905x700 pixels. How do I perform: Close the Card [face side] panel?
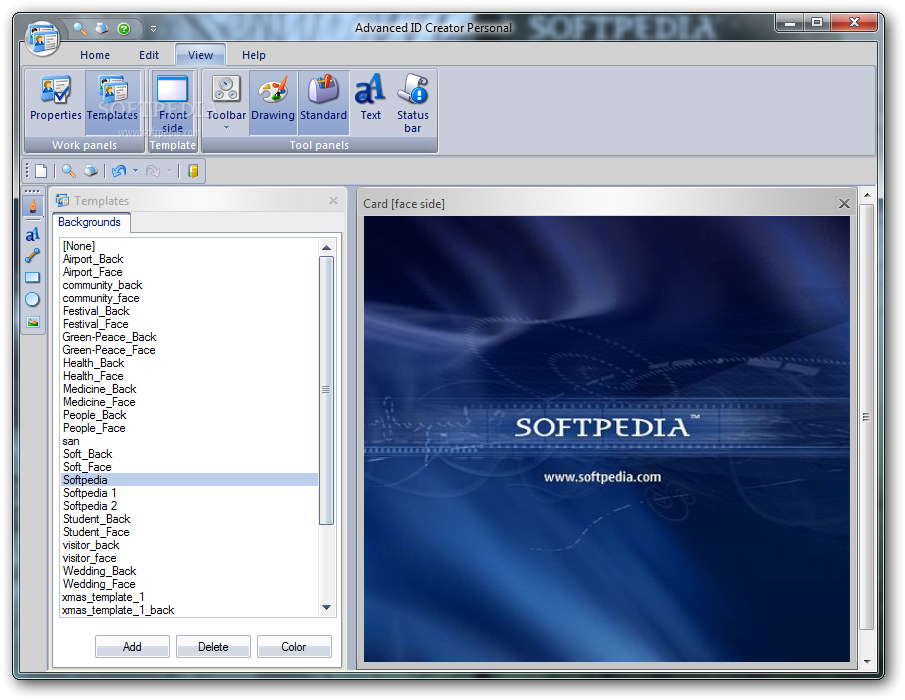[844, 204]
